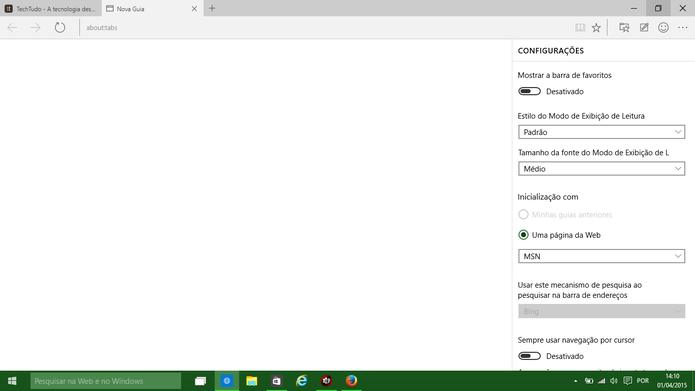Open the Spartan browser taskbar icon
The width and height of the screenshot is (695, 391).
[x=226, y=381]
